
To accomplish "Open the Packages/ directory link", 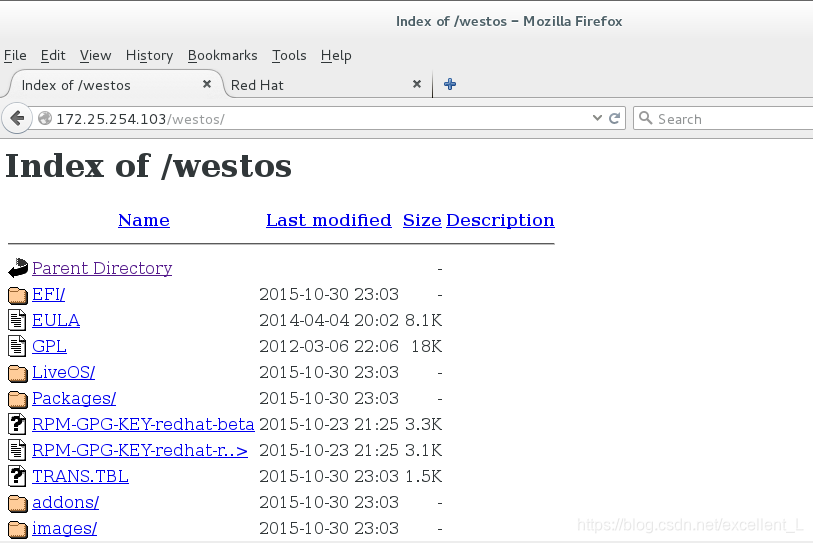I will tap(74, 398).
